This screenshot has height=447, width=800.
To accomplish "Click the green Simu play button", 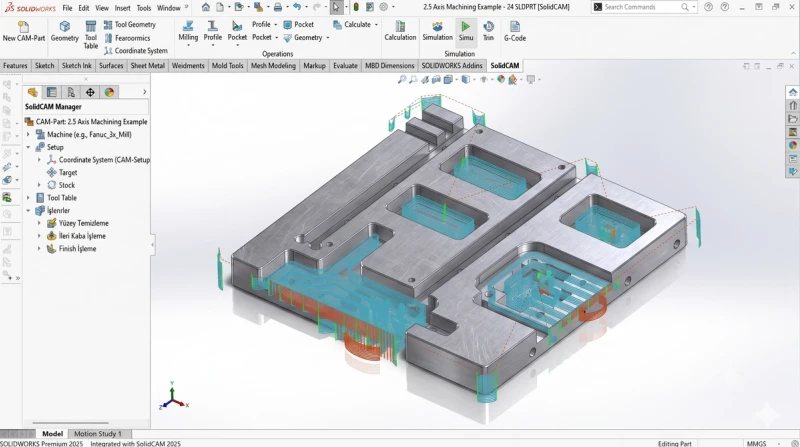I will (465, 31).
